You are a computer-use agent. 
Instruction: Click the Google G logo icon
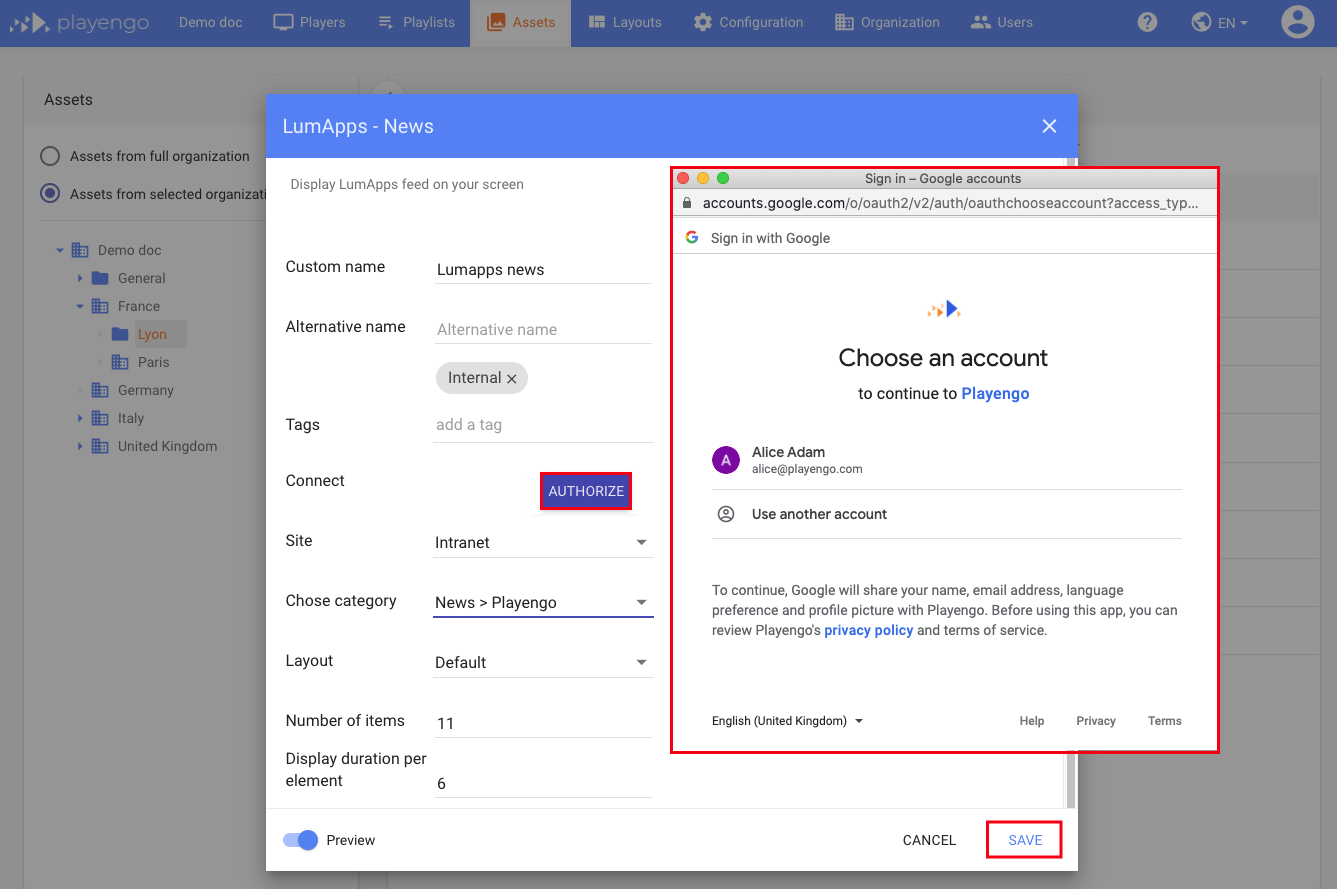click(691, 238)
